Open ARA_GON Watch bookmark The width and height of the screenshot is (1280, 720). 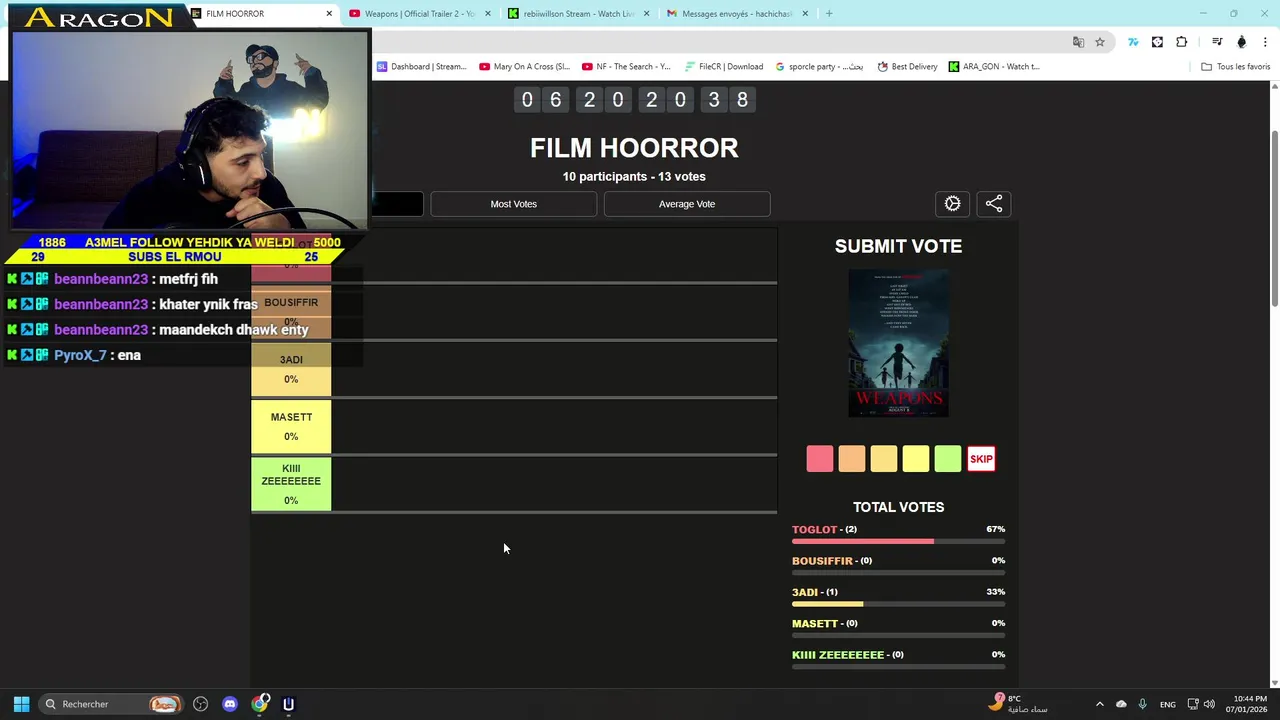pyautogui.click(x=994, y=67)
